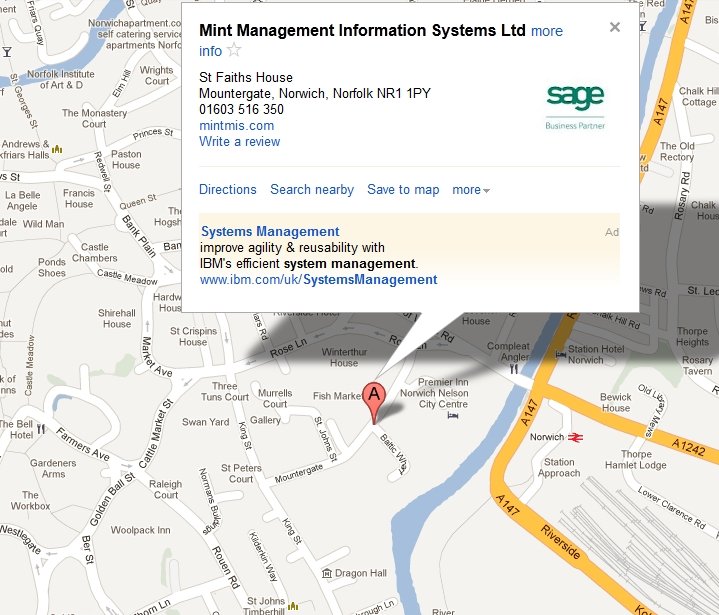Image resolution: width=719 pixels, height=615 pixels.
Task: Click the Golden Ball St label
Action: [112, 499]
